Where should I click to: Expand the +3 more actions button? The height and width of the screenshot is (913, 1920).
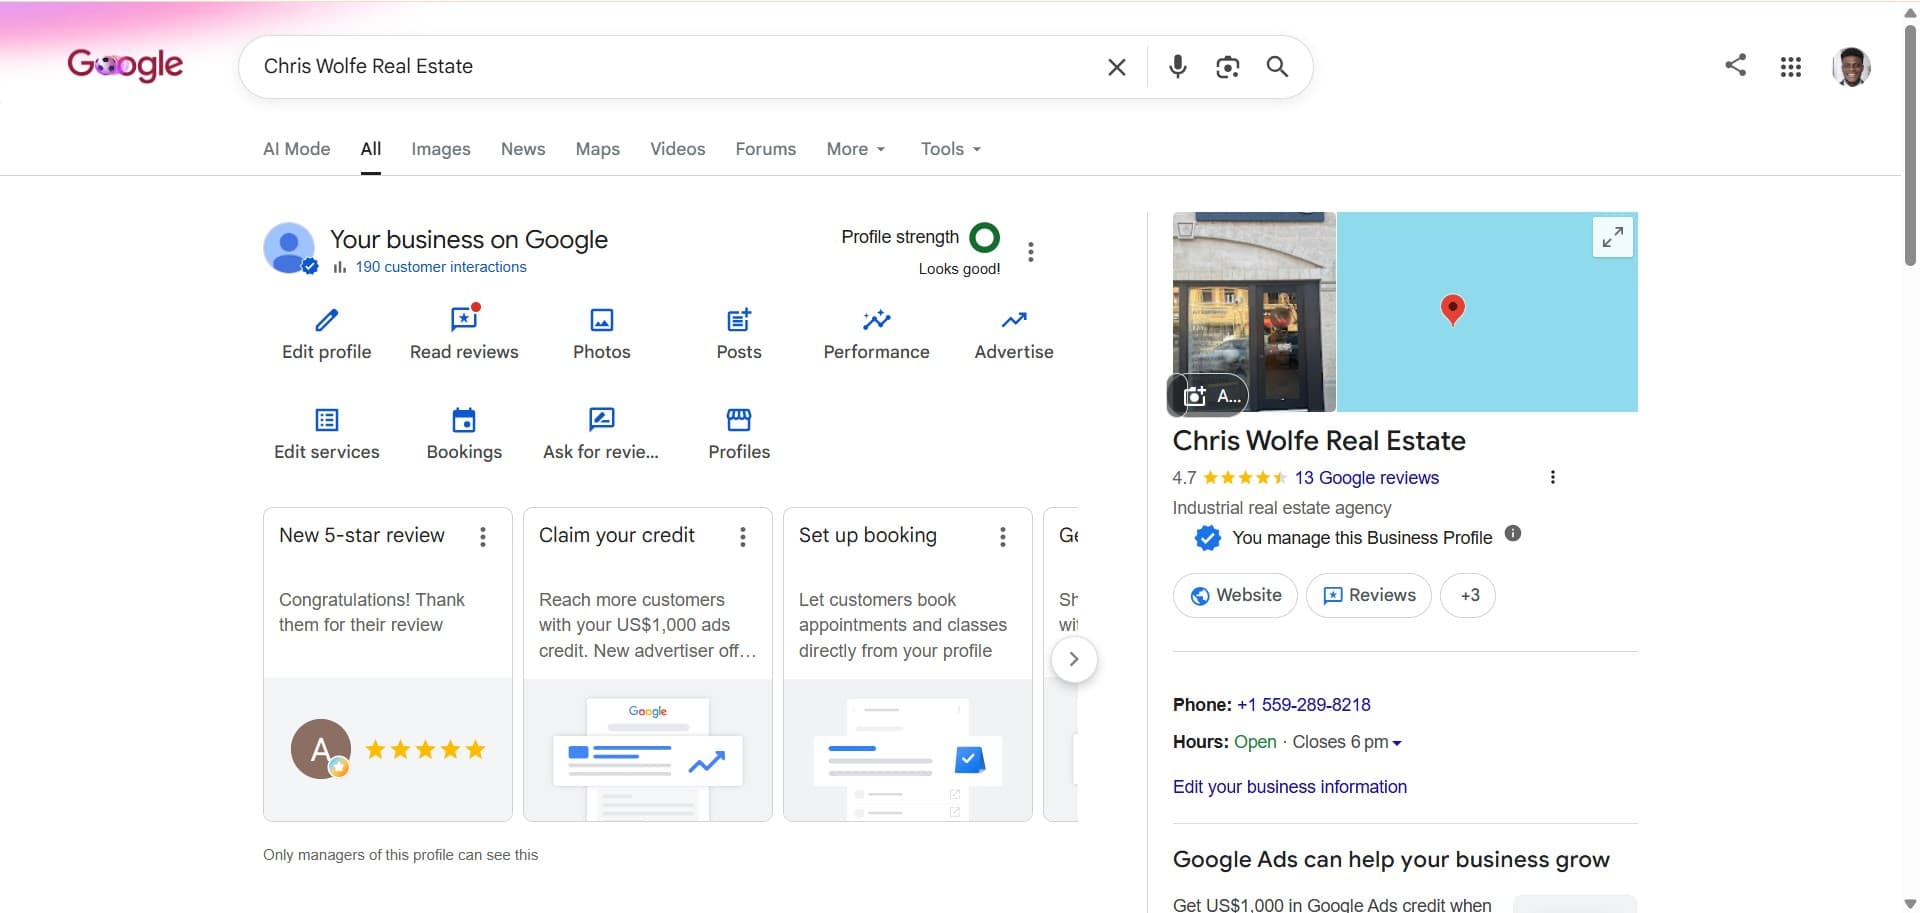(1469, 595)
